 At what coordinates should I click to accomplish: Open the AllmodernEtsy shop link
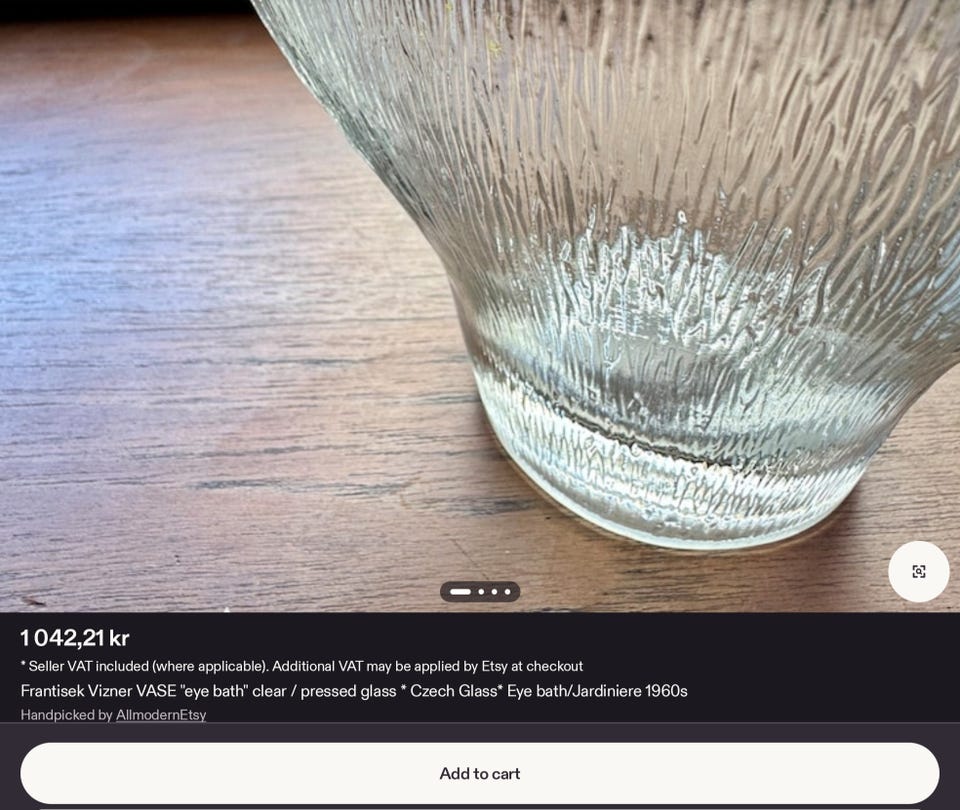click(x=161, y=714)
